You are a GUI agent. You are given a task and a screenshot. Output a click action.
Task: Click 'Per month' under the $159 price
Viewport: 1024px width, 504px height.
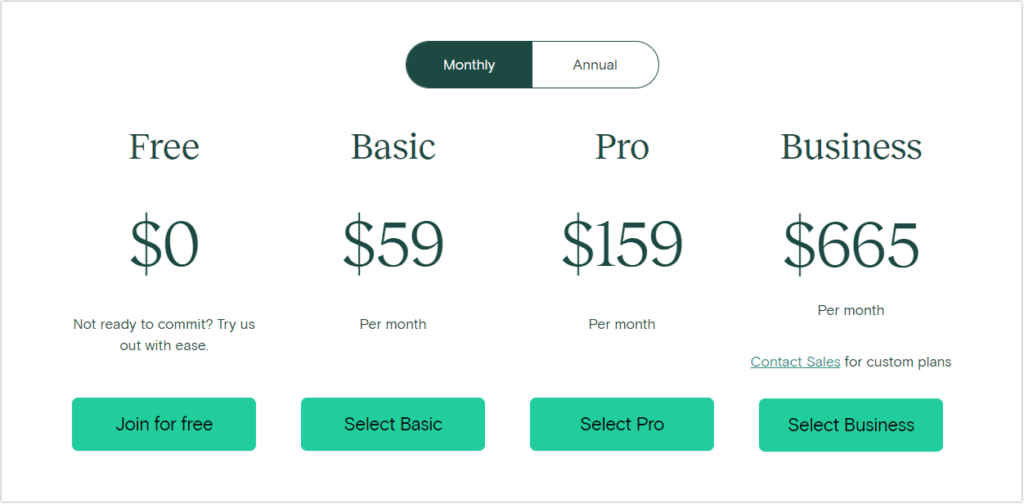click(x=622, y=324)
